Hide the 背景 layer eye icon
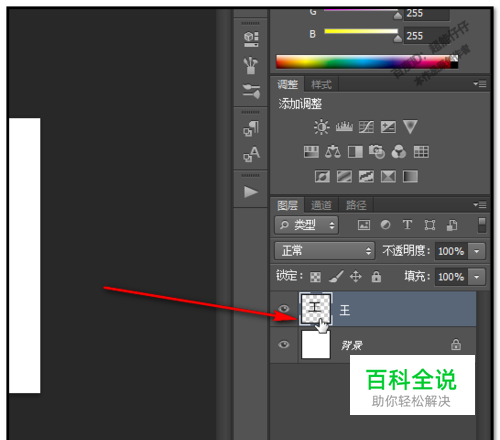This screenshot has height=440, width=500. (284, 344)
